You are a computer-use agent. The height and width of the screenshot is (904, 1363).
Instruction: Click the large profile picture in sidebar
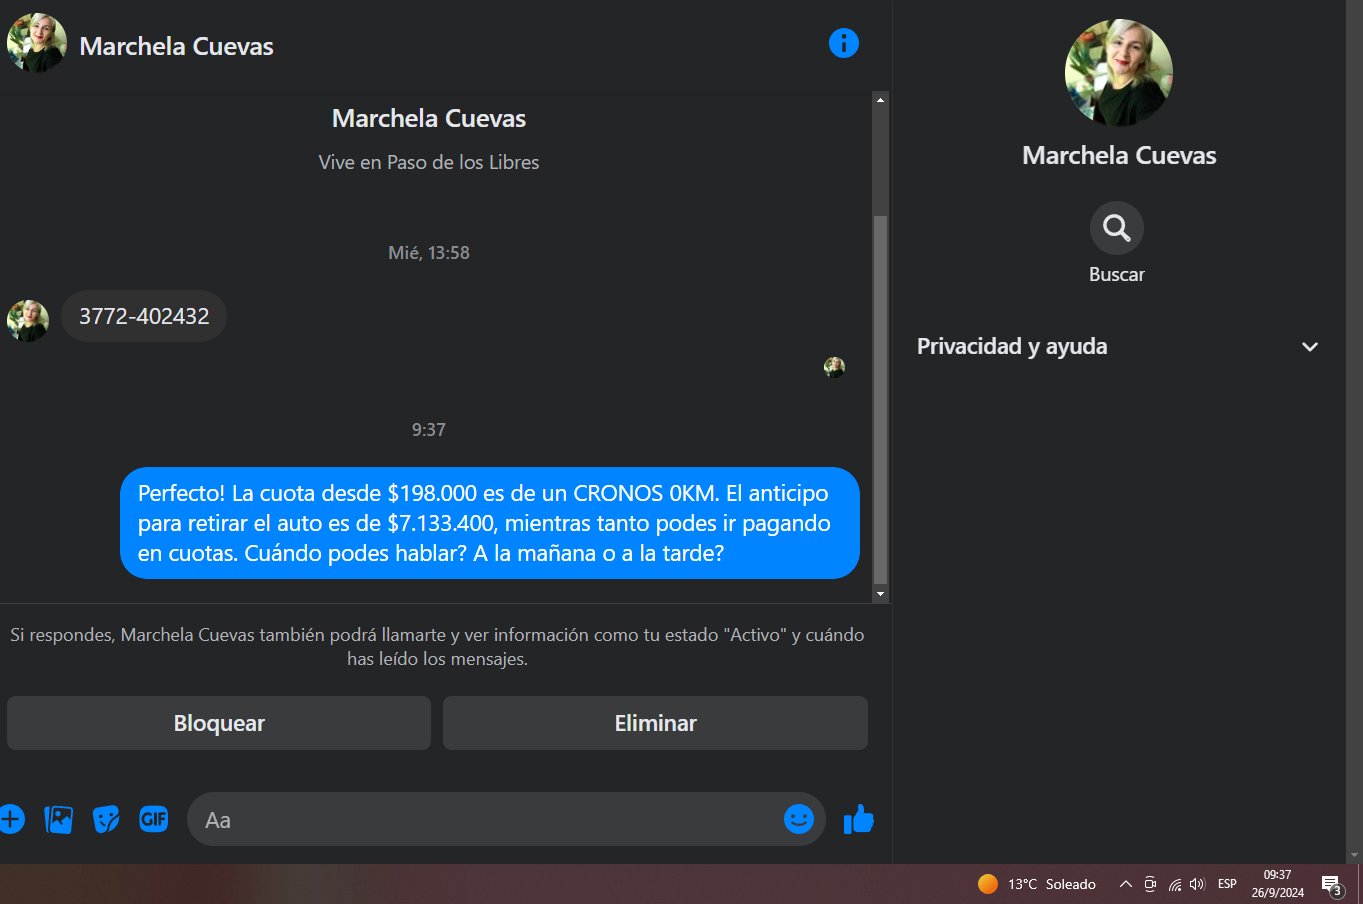click(1119, 72)
